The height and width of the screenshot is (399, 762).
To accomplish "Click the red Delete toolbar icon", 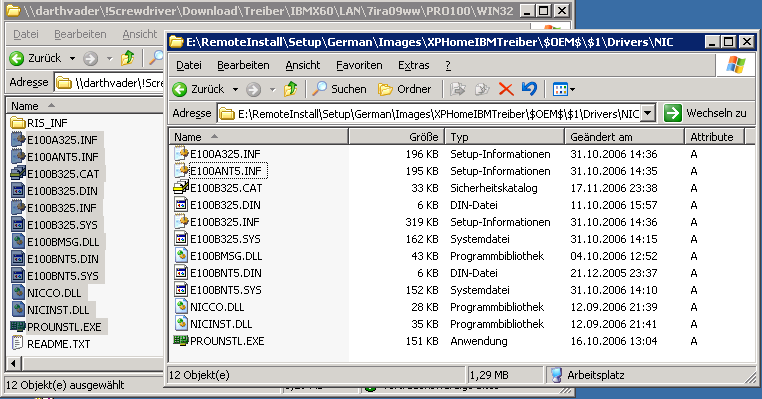I will click(x=506, y=89).
